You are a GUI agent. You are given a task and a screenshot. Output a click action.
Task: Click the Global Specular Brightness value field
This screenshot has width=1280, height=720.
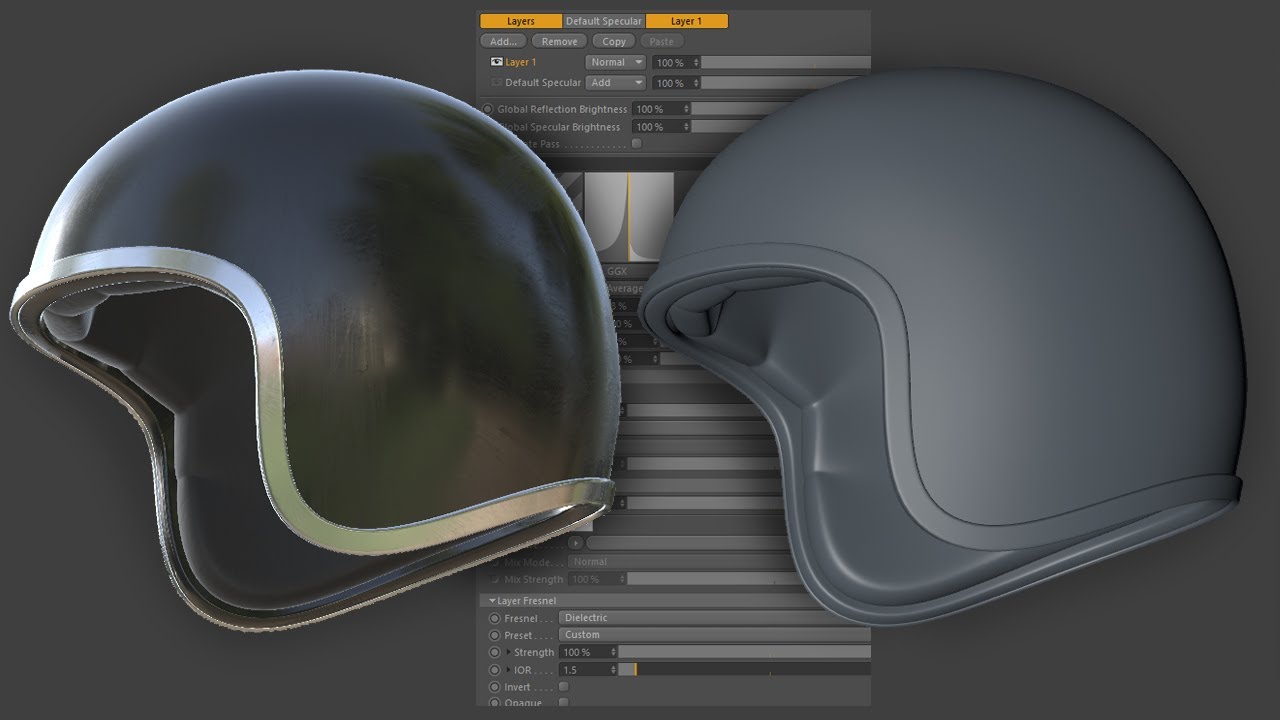coord(661,127)
